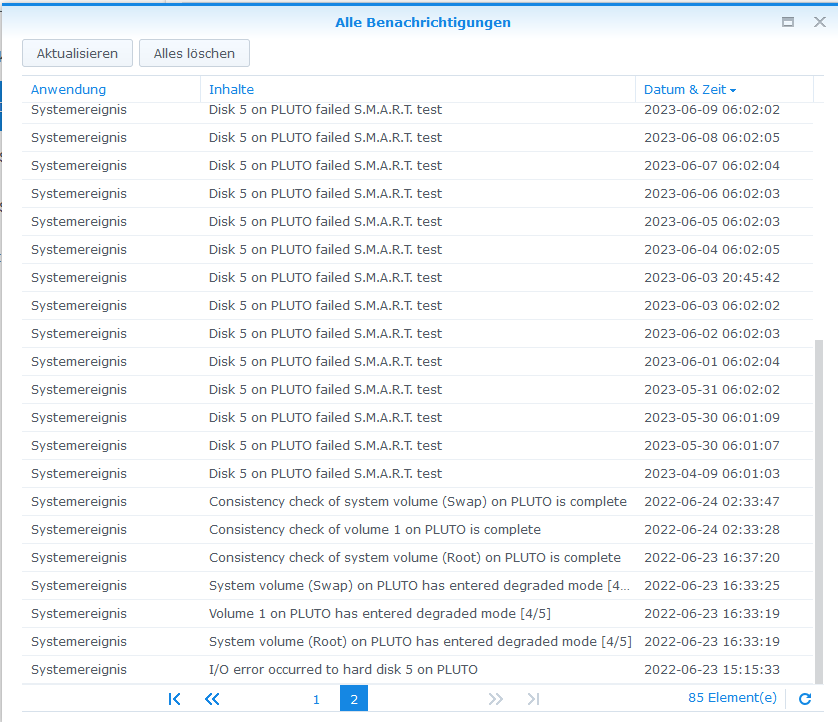The image size is (838, 722).
Task: Click timestamp 2022-06-23 16:37:20
Action: coord(712,558)
